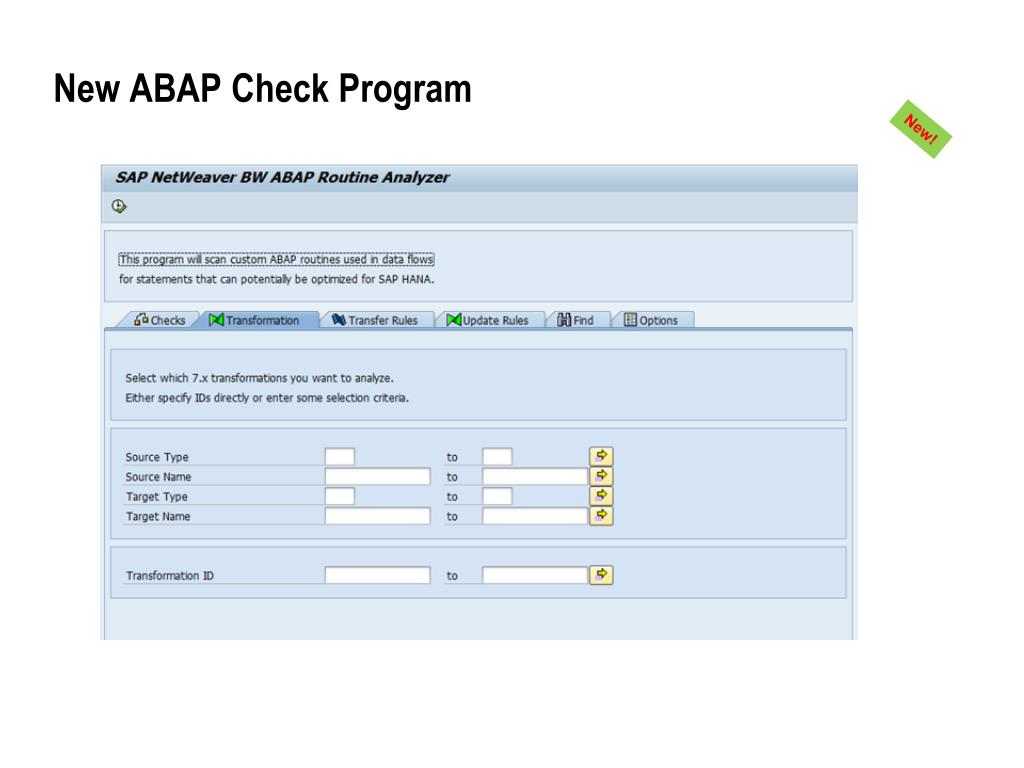Open multiple selection for Source Name
The image size is (1024, 768).
click(x=601, y=475)
